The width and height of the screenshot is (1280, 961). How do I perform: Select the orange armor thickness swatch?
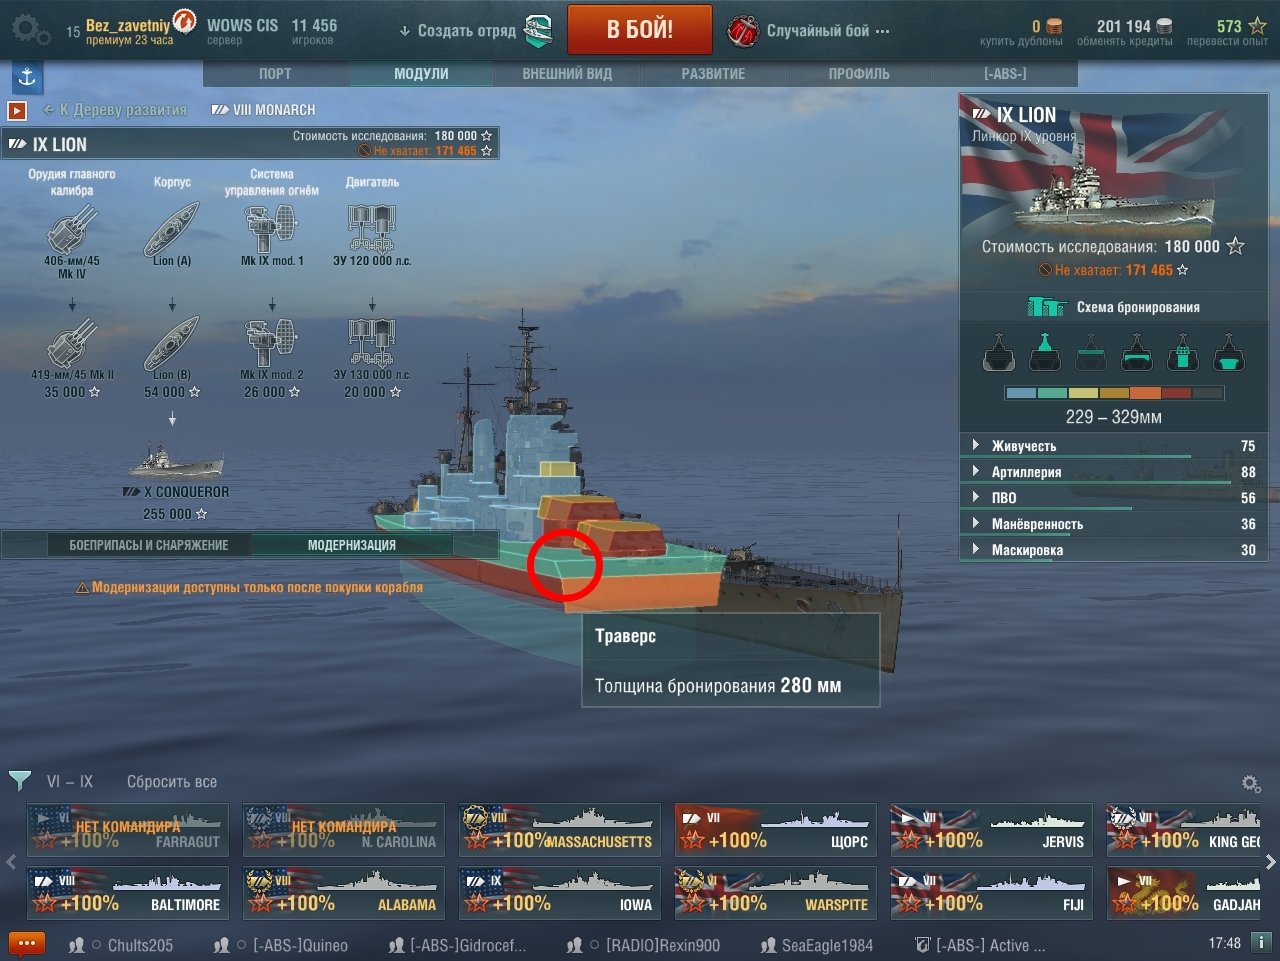click(1145, 393)
